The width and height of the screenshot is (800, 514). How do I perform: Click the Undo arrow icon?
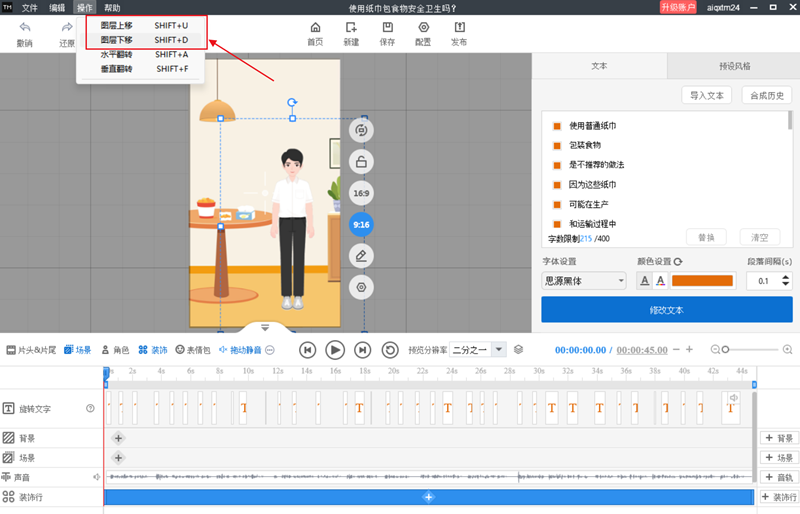click(24, 27)
